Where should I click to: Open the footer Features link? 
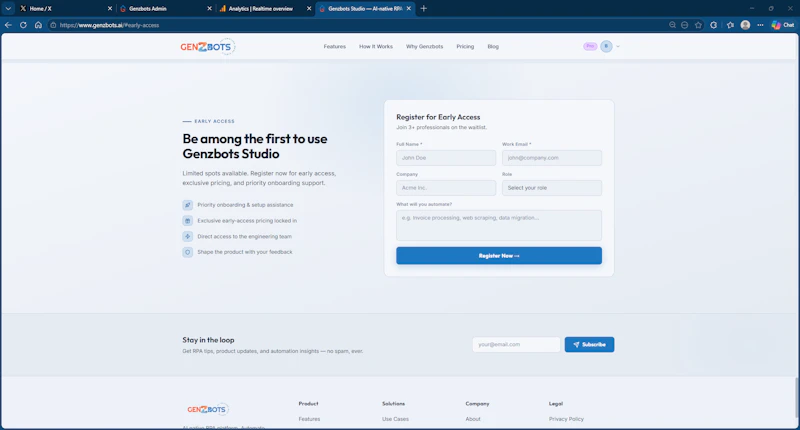[x=309, y=419]
